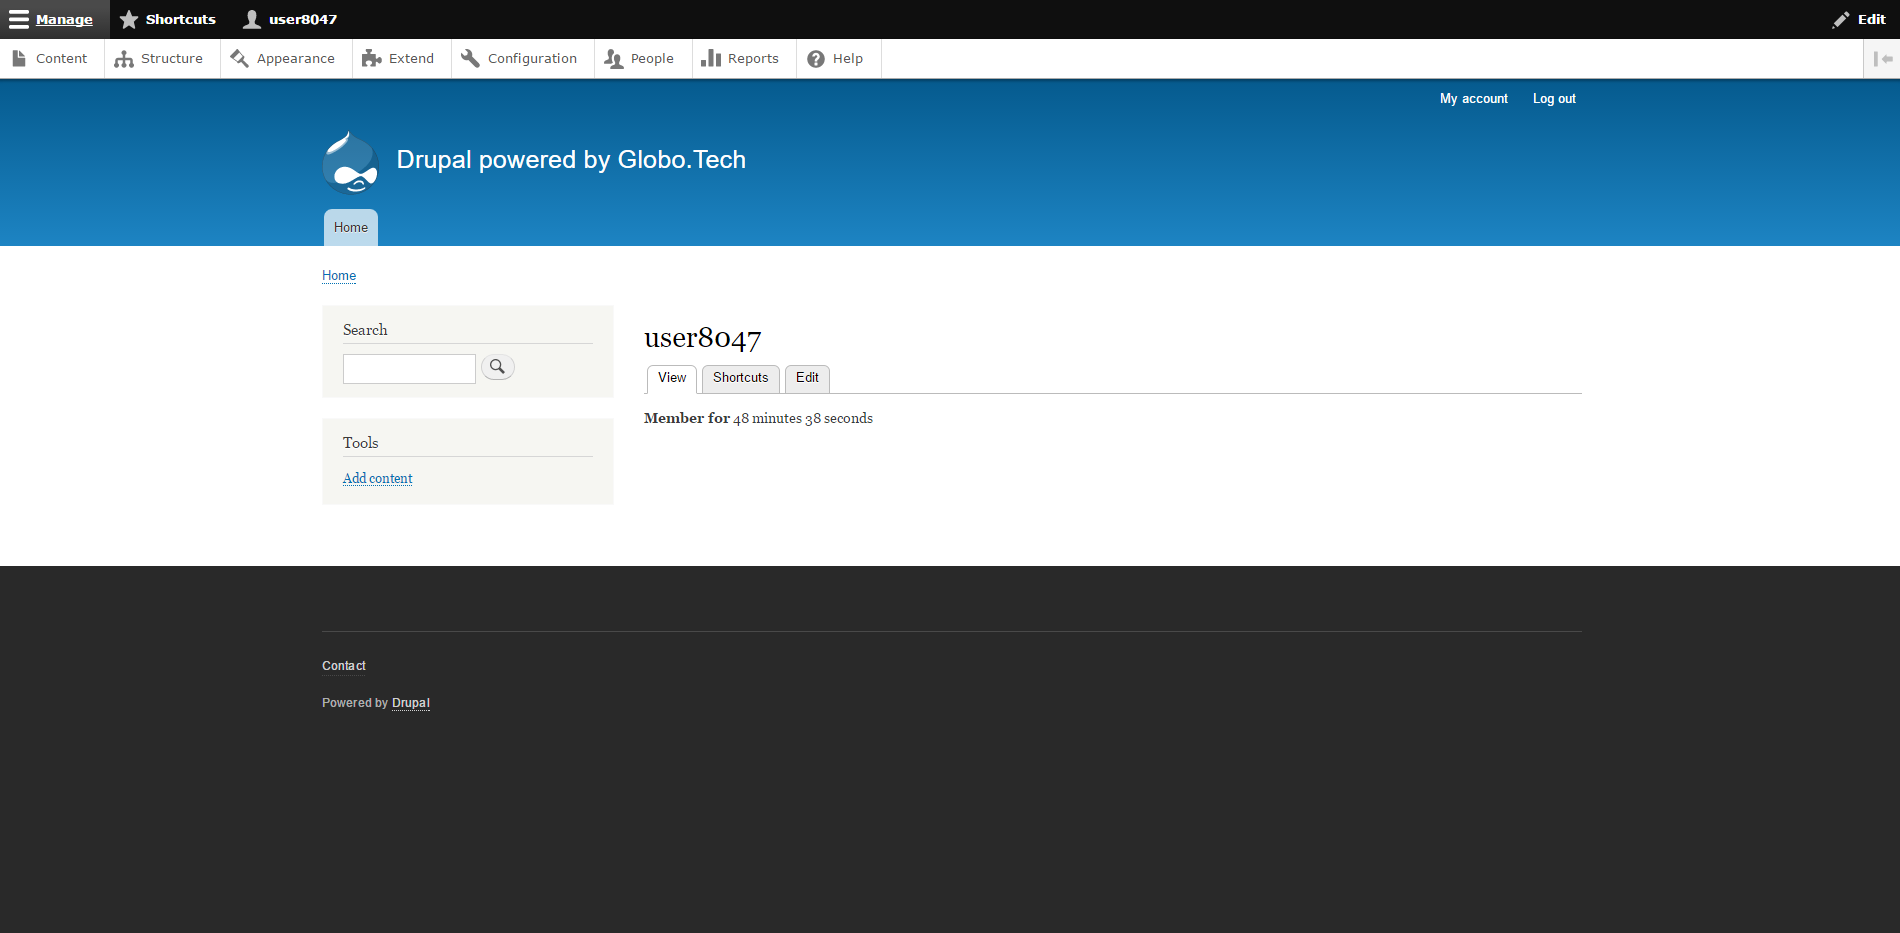Open Drupal powered by Globo.Tech site title
The height and width of the screenshot is (933, 1900).
tap(571, 160)
